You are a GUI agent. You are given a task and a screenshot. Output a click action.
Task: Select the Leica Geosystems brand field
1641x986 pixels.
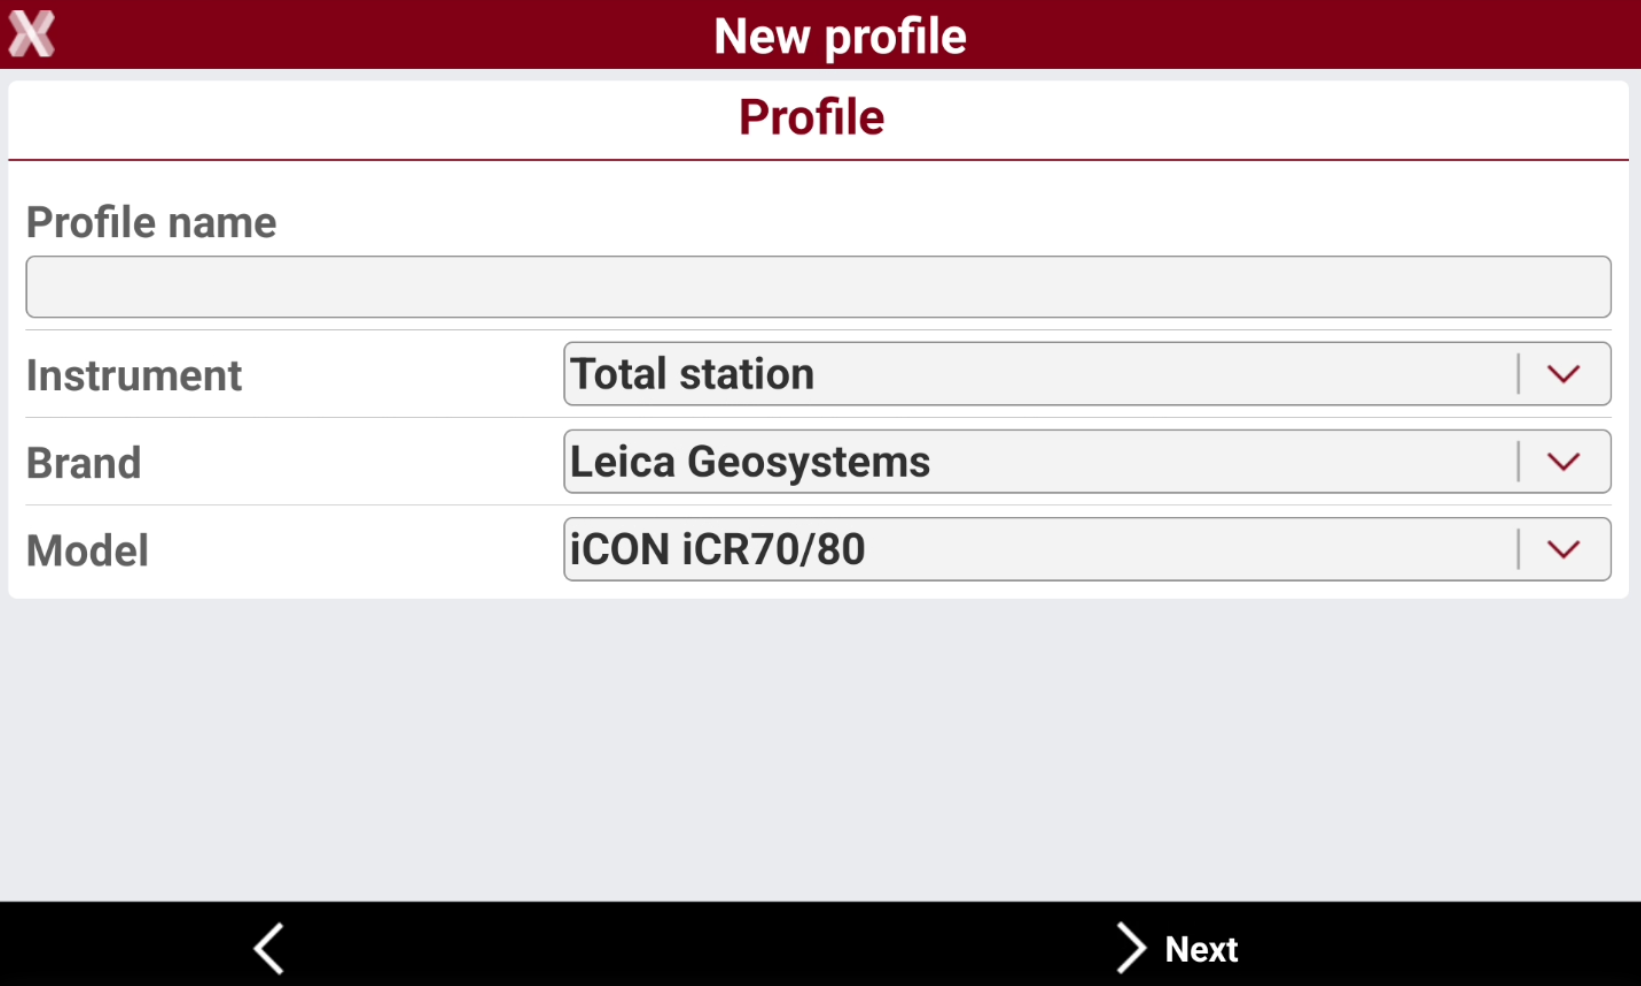pyautogui.click(x=1087, y=462)
